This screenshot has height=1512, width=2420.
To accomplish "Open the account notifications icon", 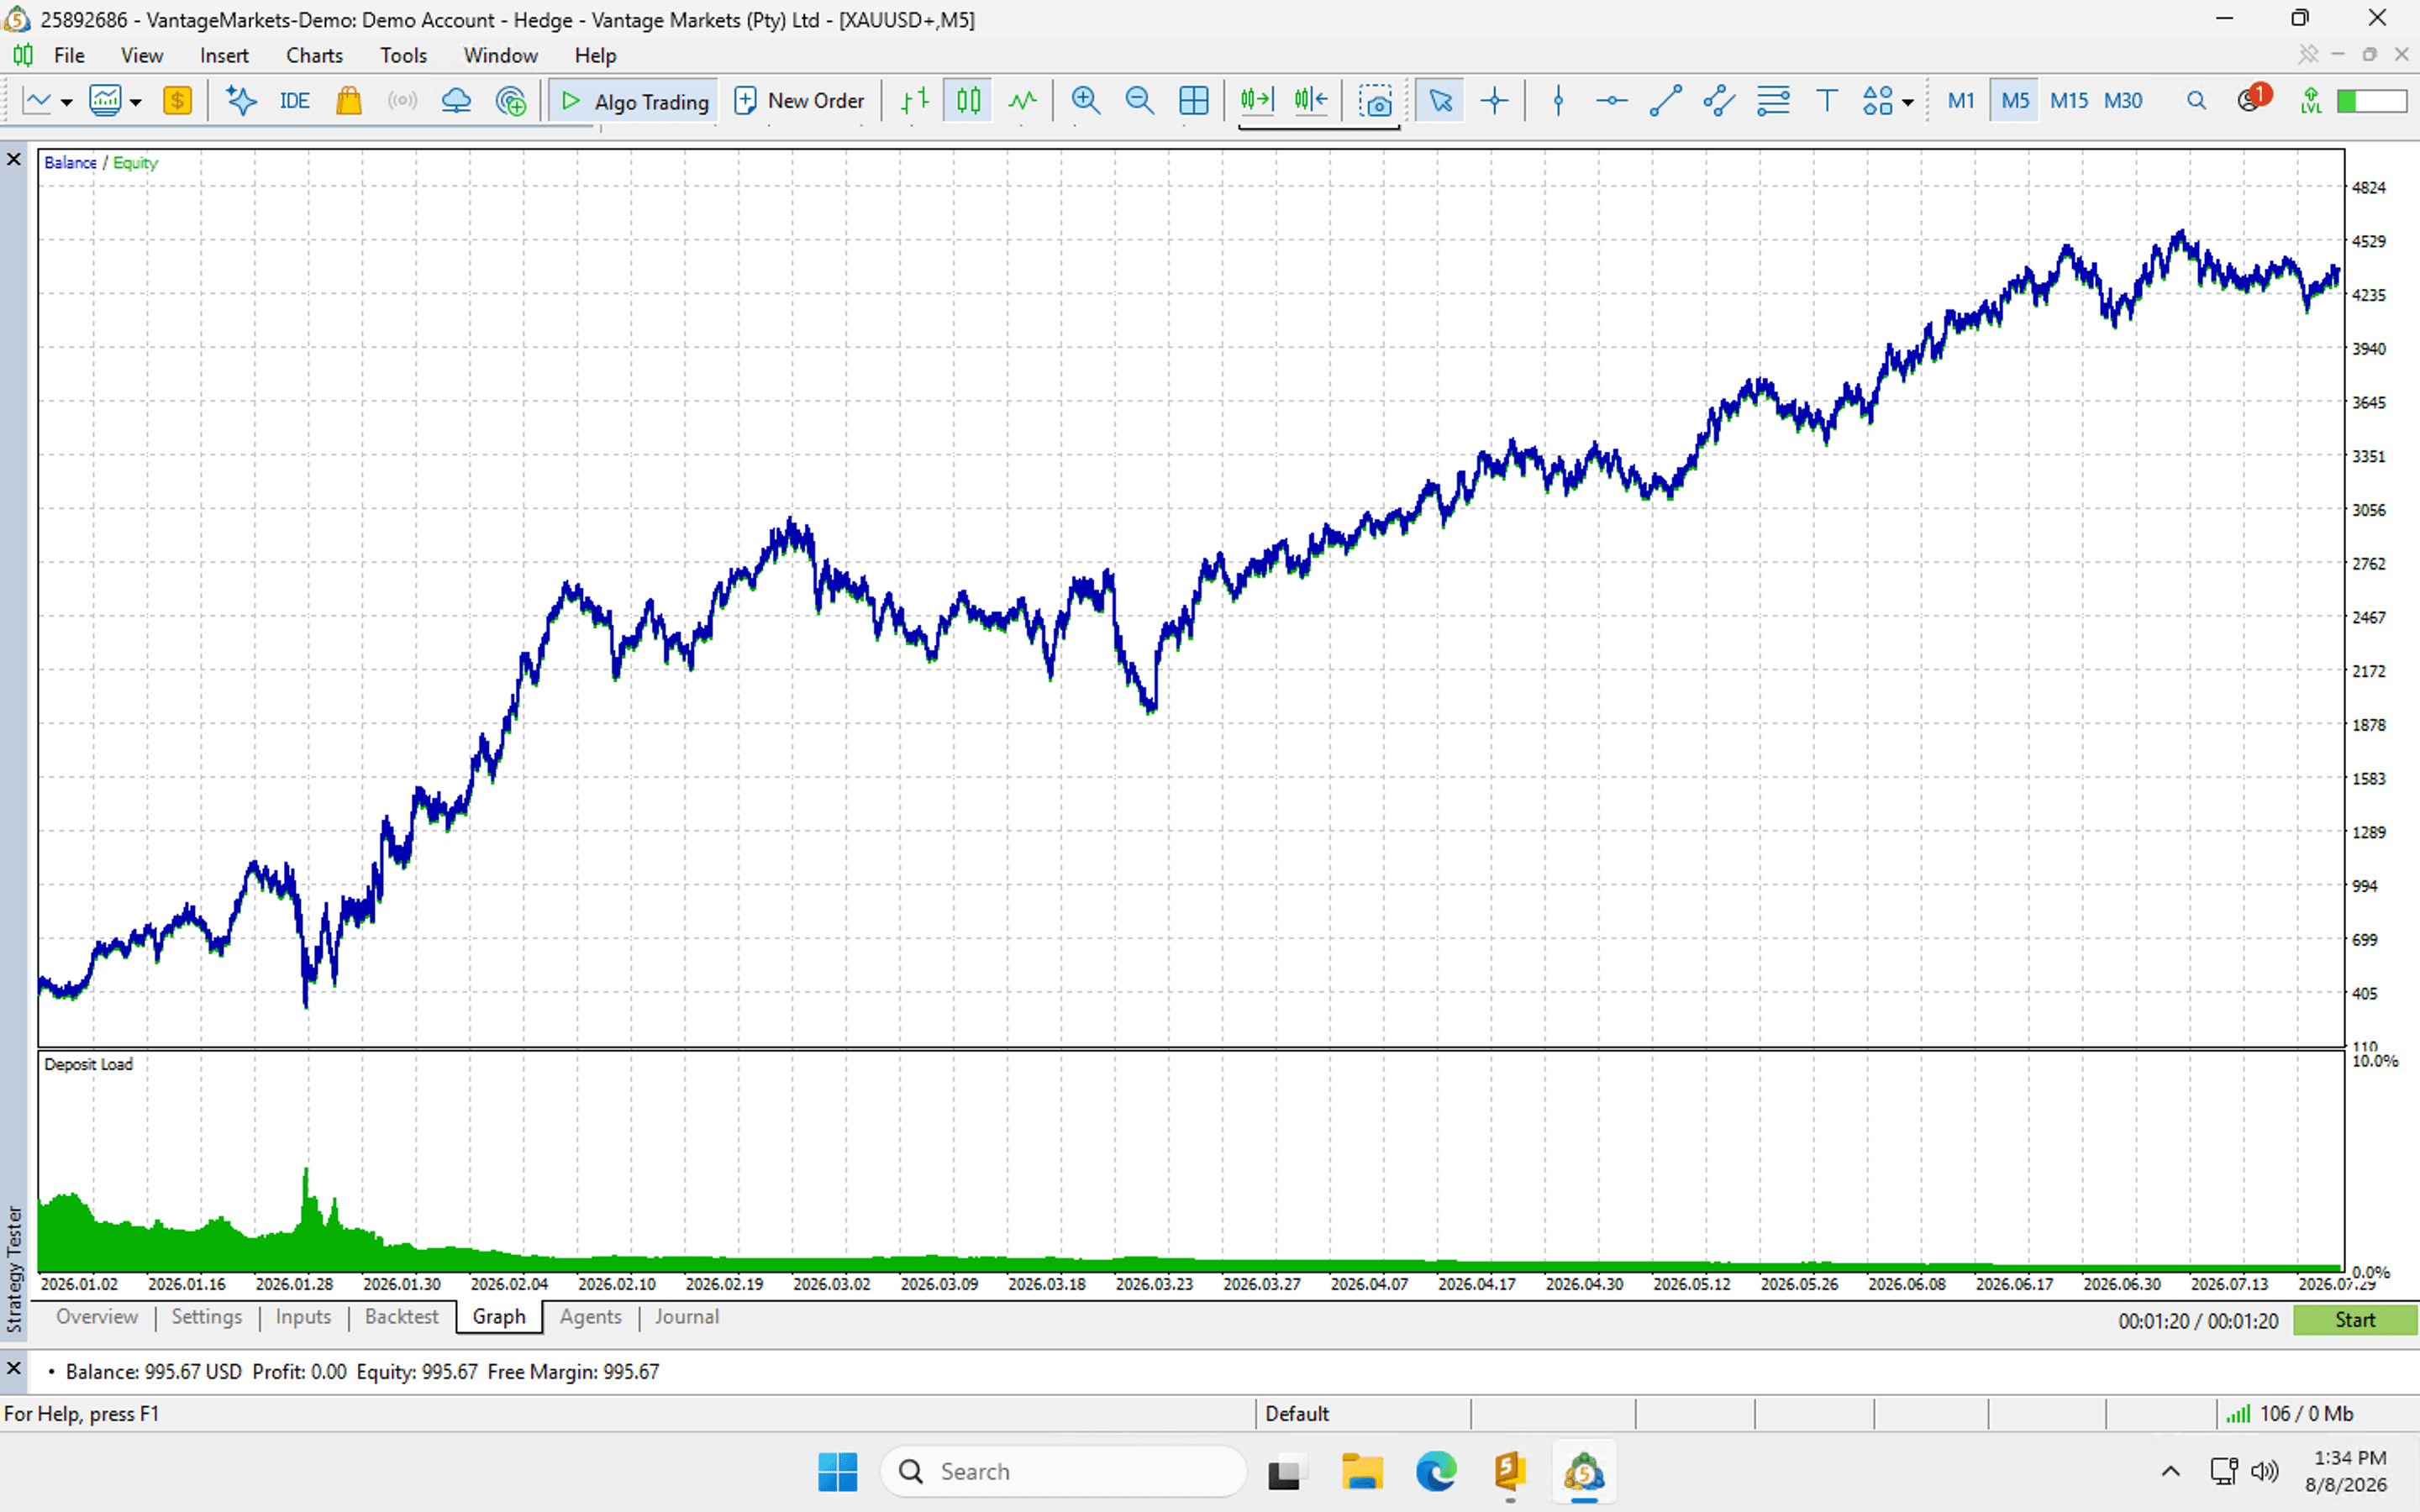I will [x=2252, y=99].
